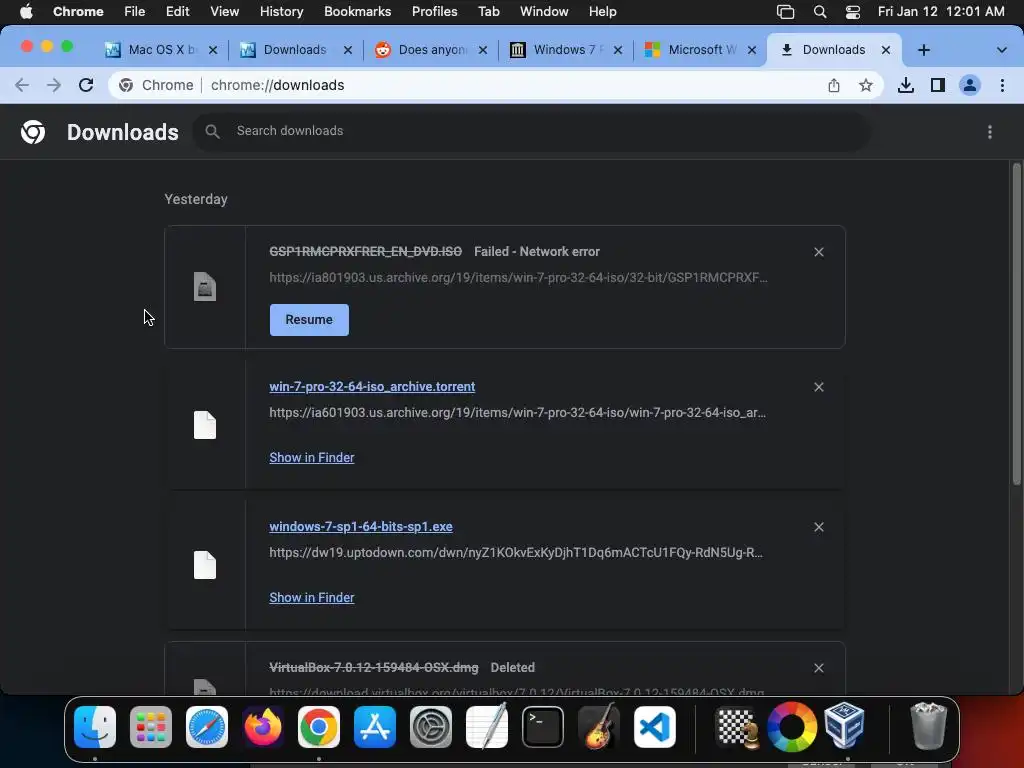Click the share icon in address bar
This screenshot has width=1024, height=768.
[x=833, y=85]
